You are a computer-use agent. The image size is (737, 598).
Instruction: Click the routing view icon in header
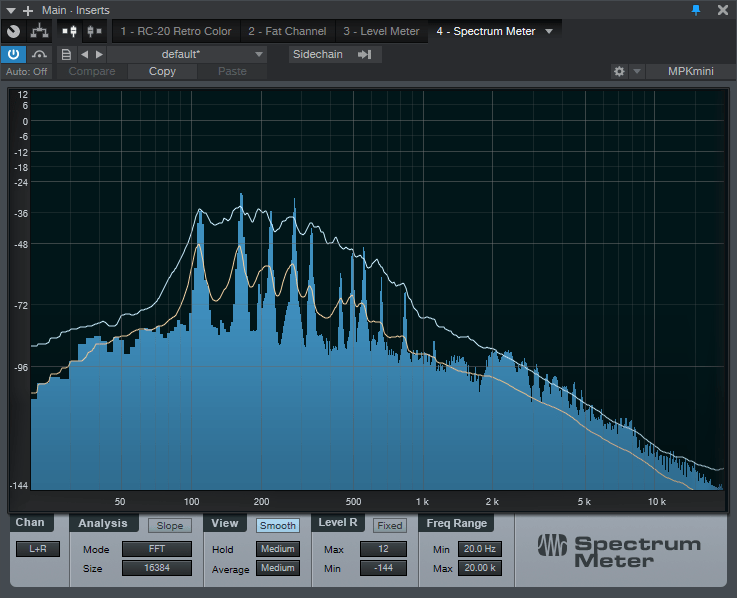(x=39, y=31)
